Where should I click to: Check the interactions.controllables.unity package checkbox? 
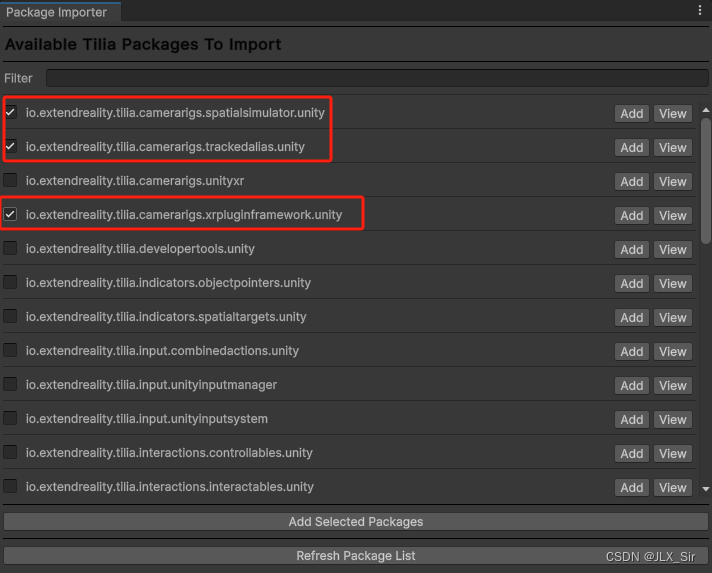10,452
